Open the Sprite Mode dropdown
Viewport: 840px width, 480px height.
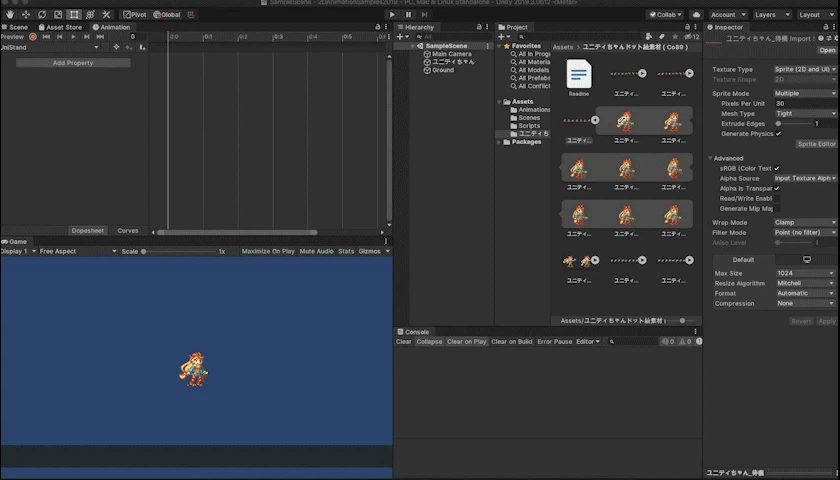805,93
